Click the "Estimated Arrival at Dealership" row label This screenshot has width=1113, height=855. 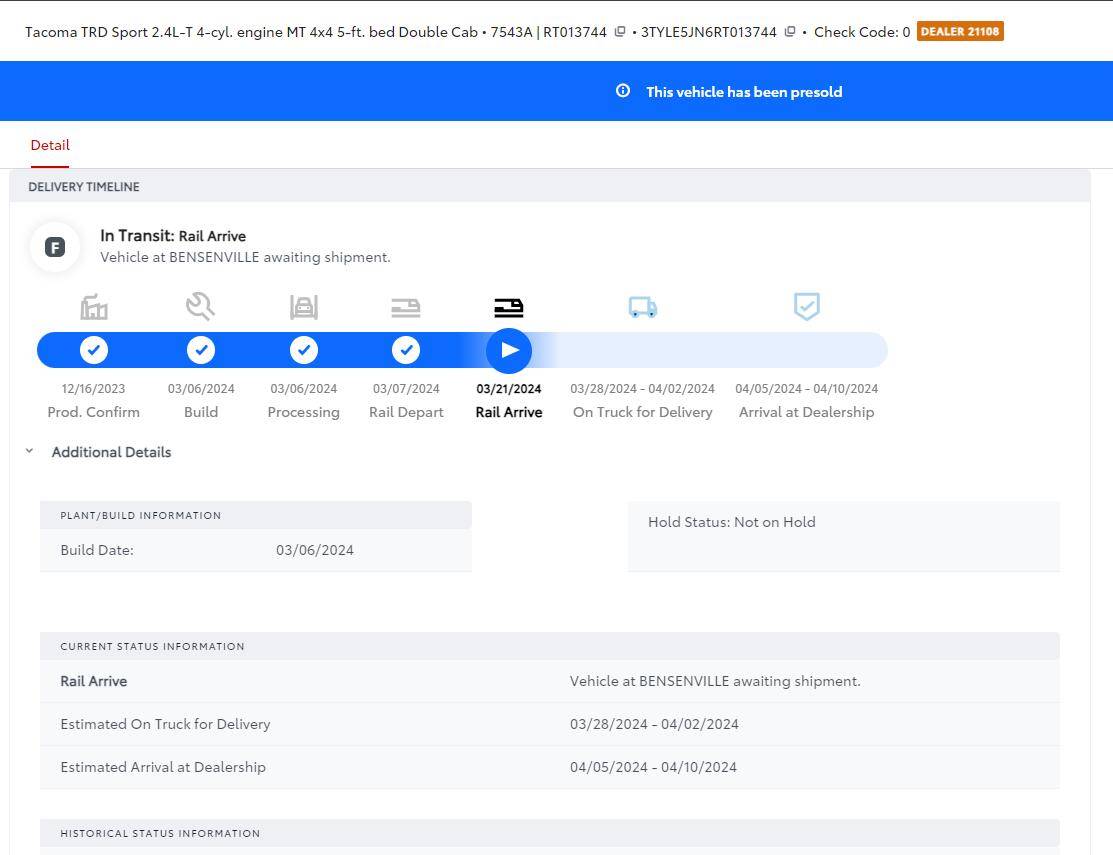(163, 767)
